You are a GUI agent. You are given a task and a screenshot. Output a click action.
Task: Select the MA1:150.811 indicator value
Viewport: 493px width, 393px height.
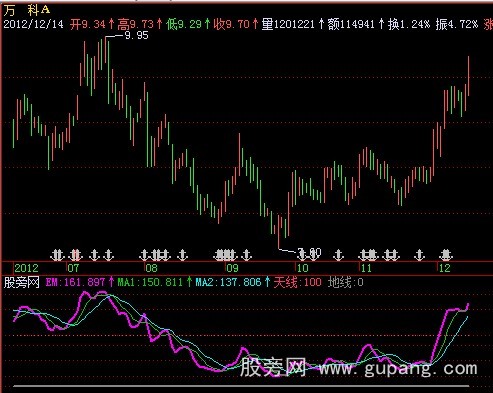(x=150, y=283)
